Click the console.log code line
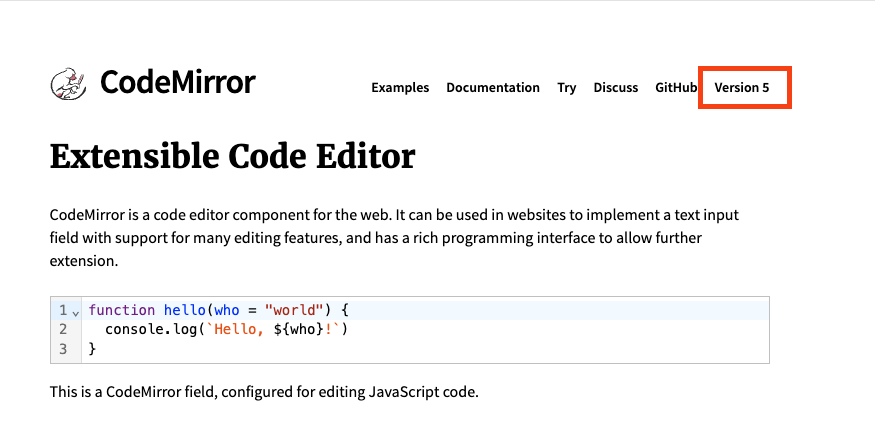 coord(425,329)
